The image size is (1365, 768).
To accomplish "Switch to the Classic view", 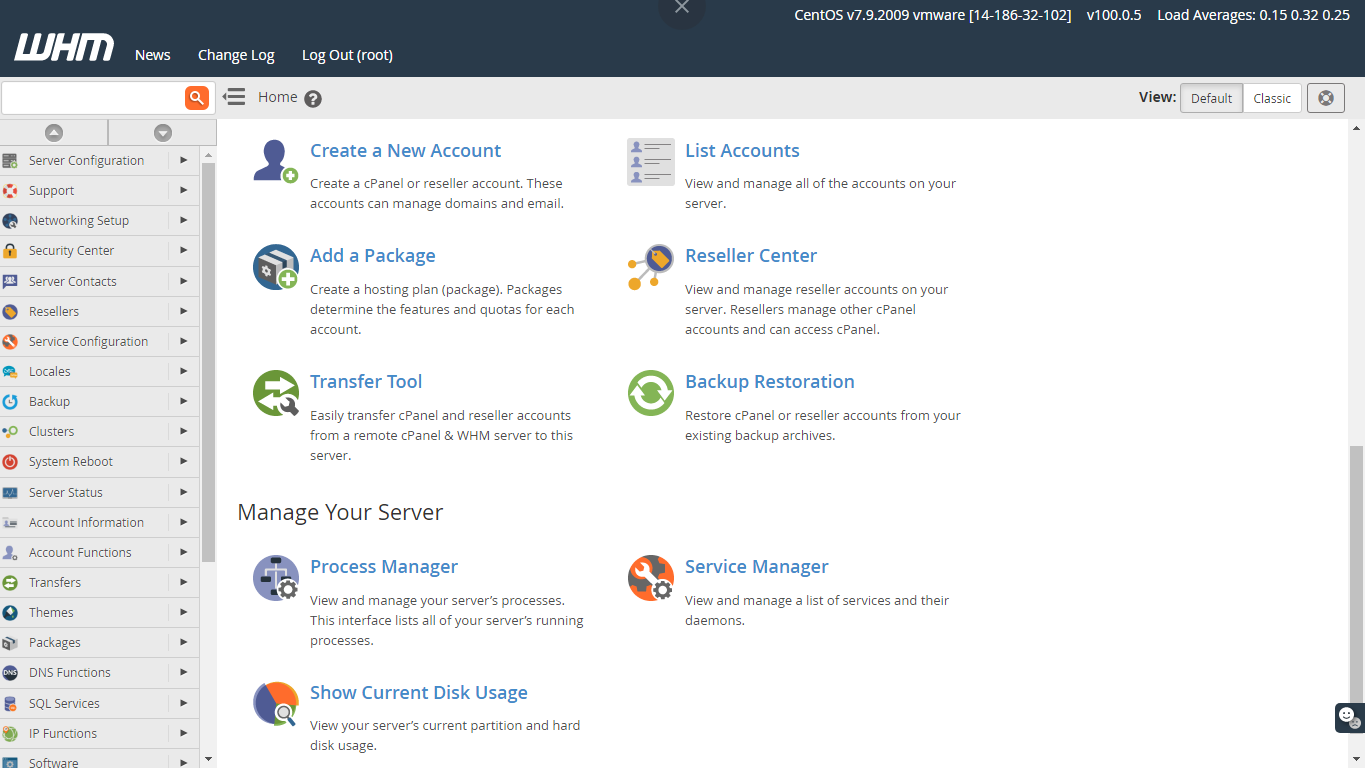I will [x=1272, y=98].
